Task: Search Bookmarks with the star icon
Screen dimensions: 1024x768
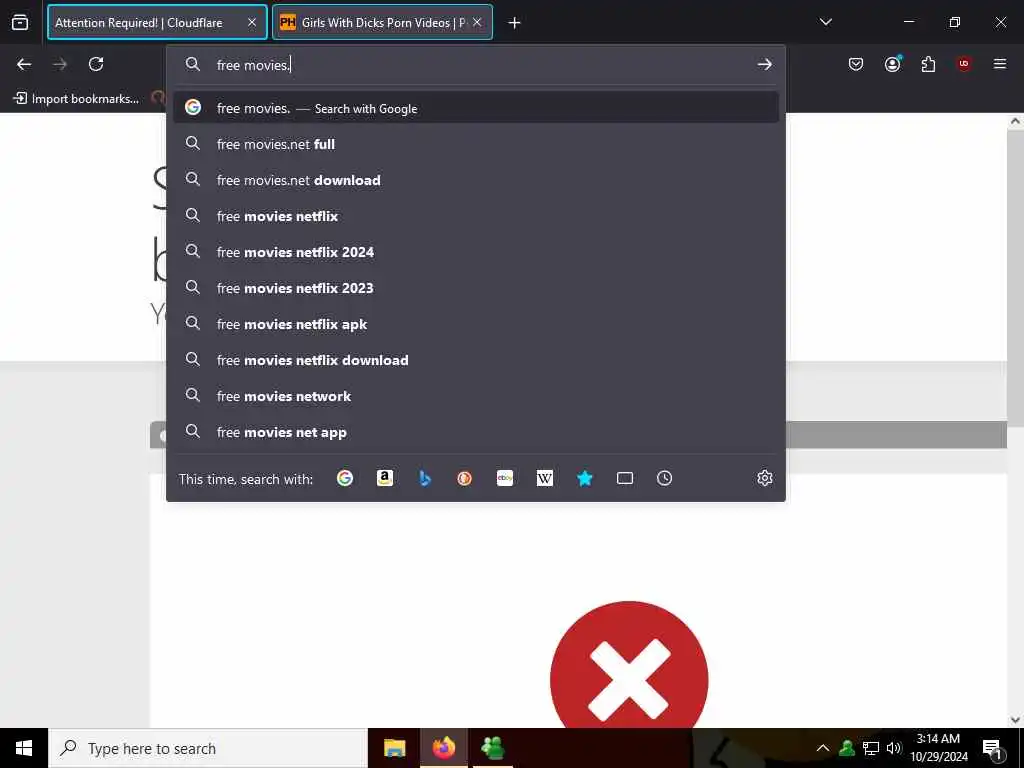Action: click(584, 478)
